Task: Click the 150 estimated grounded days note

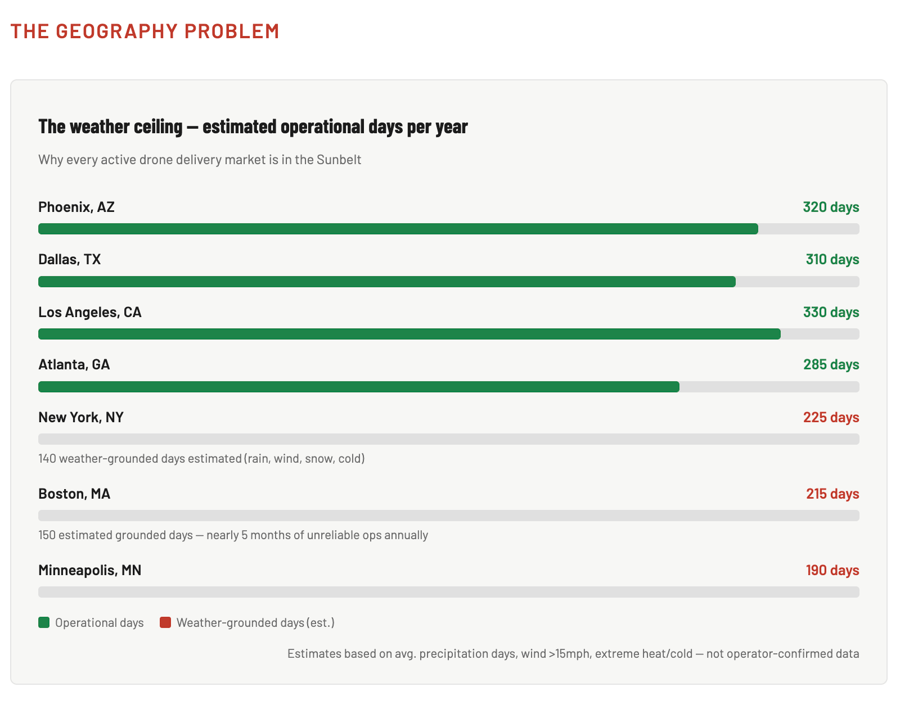Action: (233, 535)
